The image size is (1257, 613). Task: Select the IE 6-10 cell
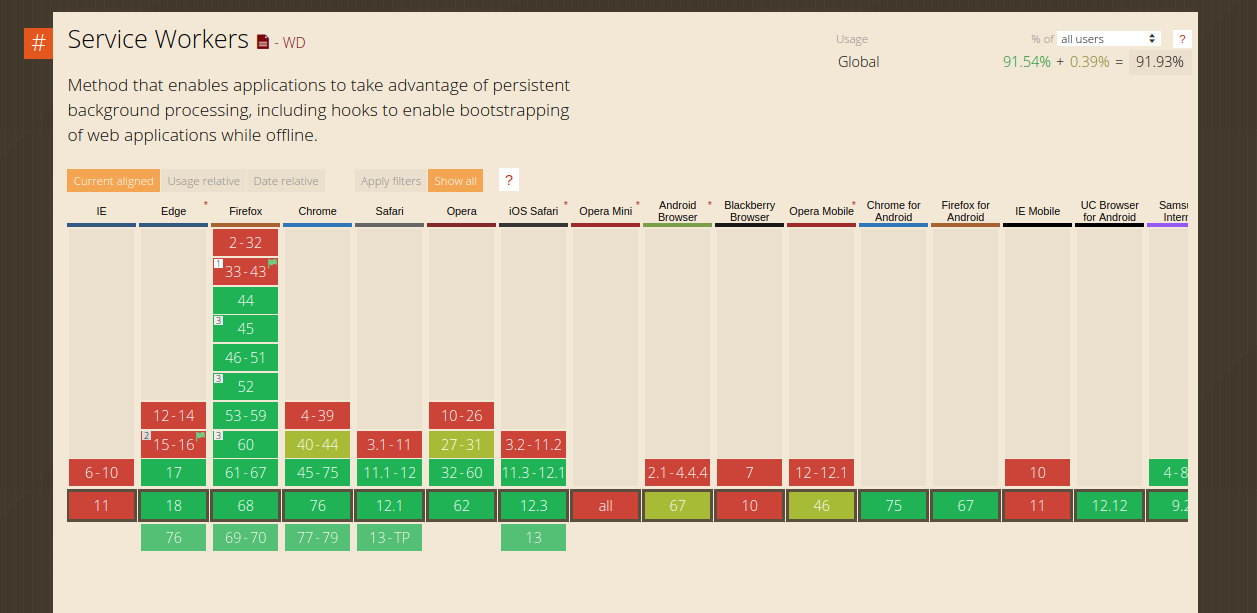point(101,473)
